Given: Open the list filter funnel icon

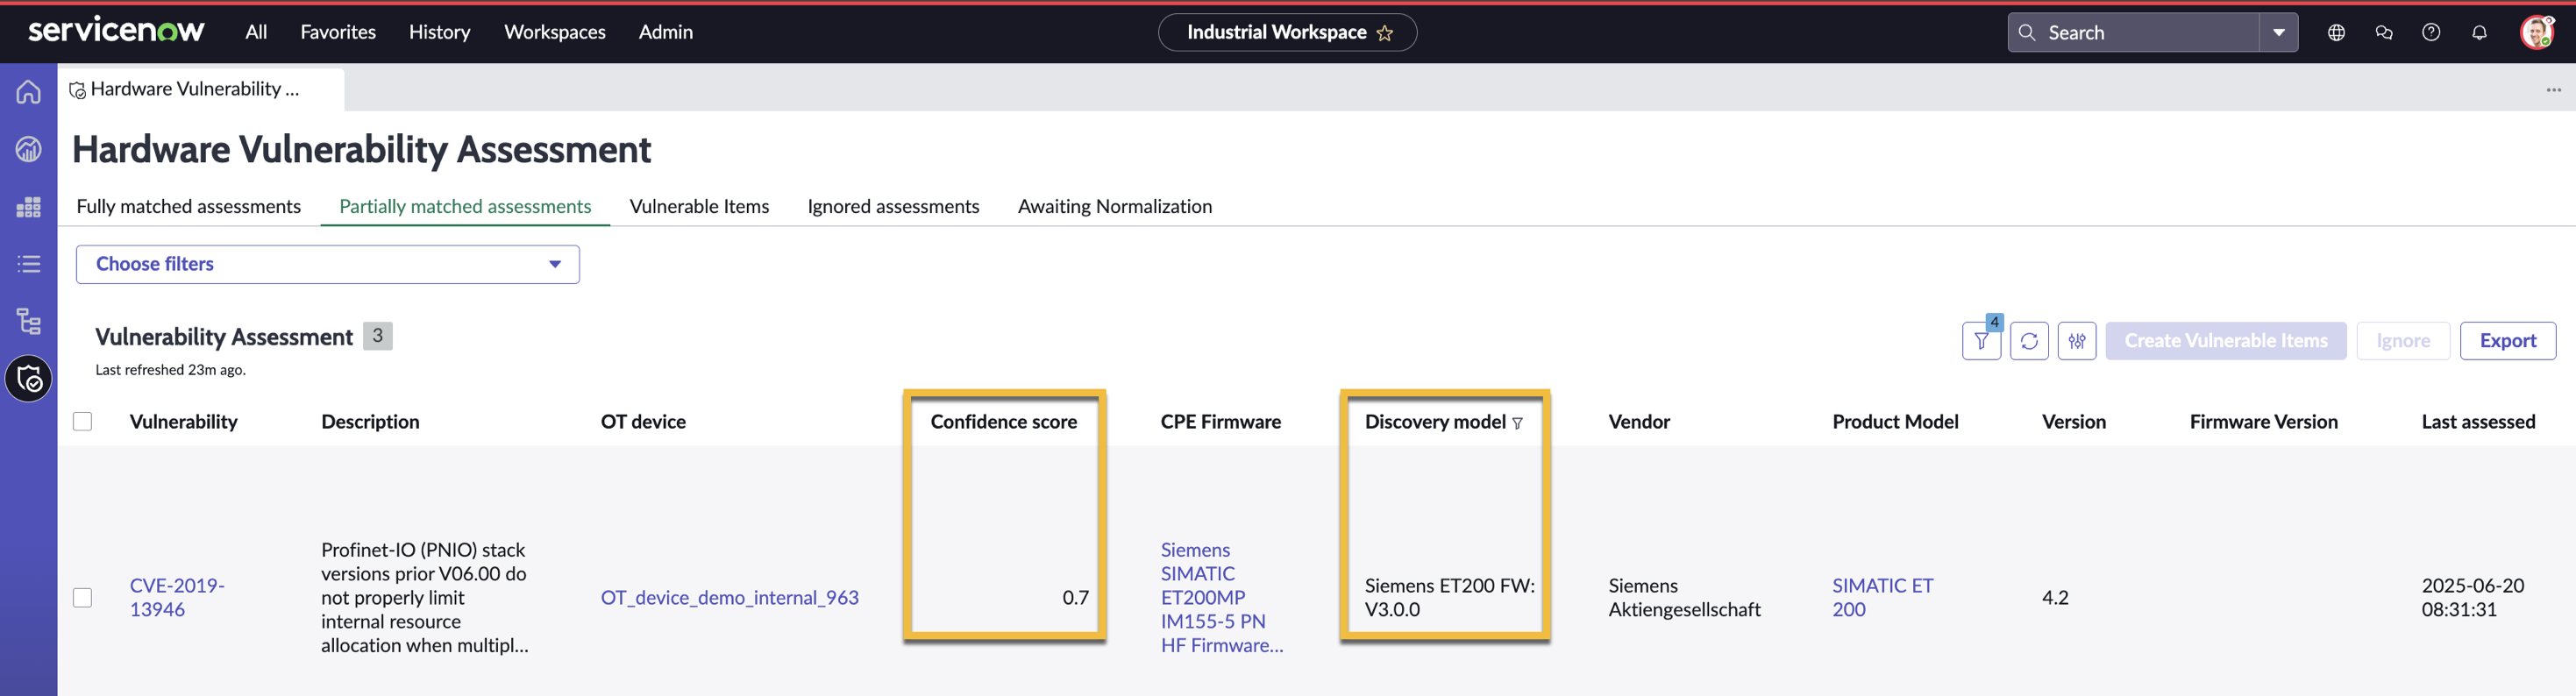Looking at the screenshot, I should (x=1981, y=341).
